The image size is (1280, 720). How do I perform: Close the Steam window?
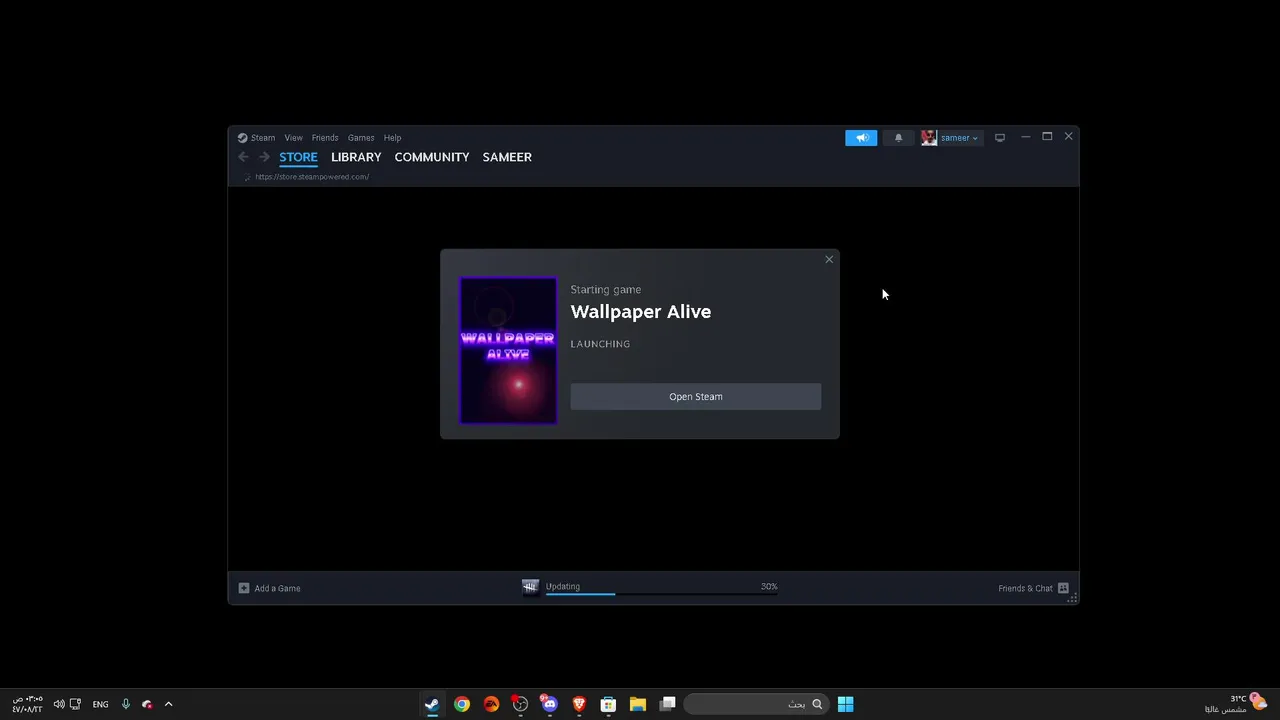[x=1068, y=137]
